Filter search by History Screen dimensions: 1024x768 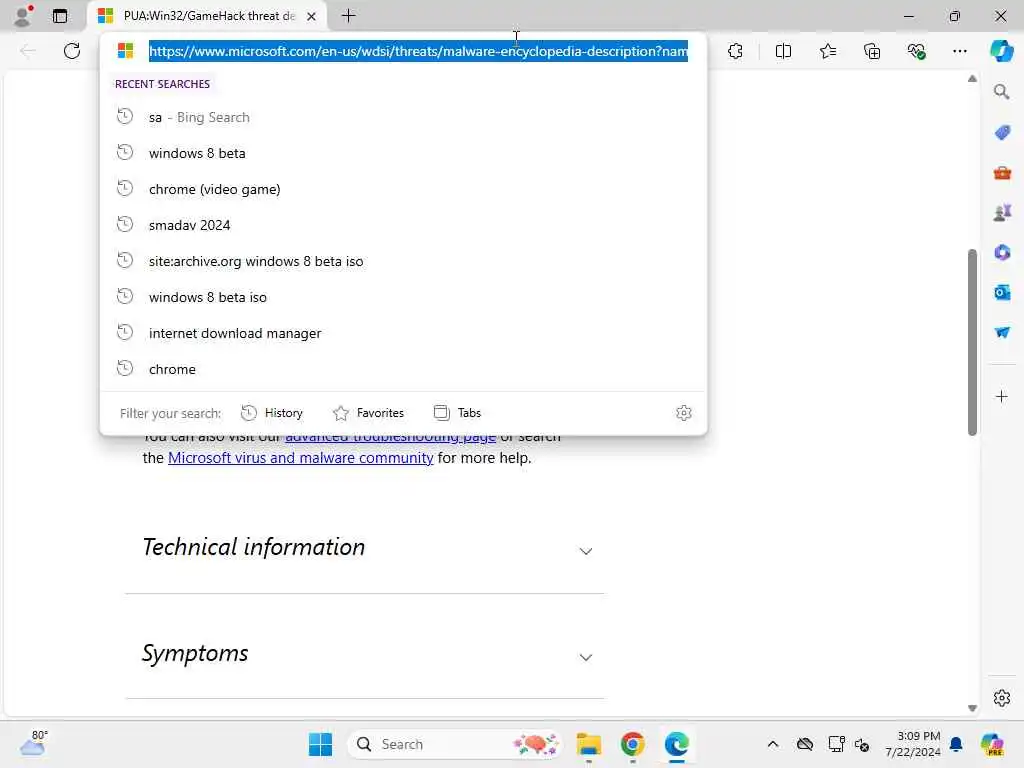(x=272, y=413)
